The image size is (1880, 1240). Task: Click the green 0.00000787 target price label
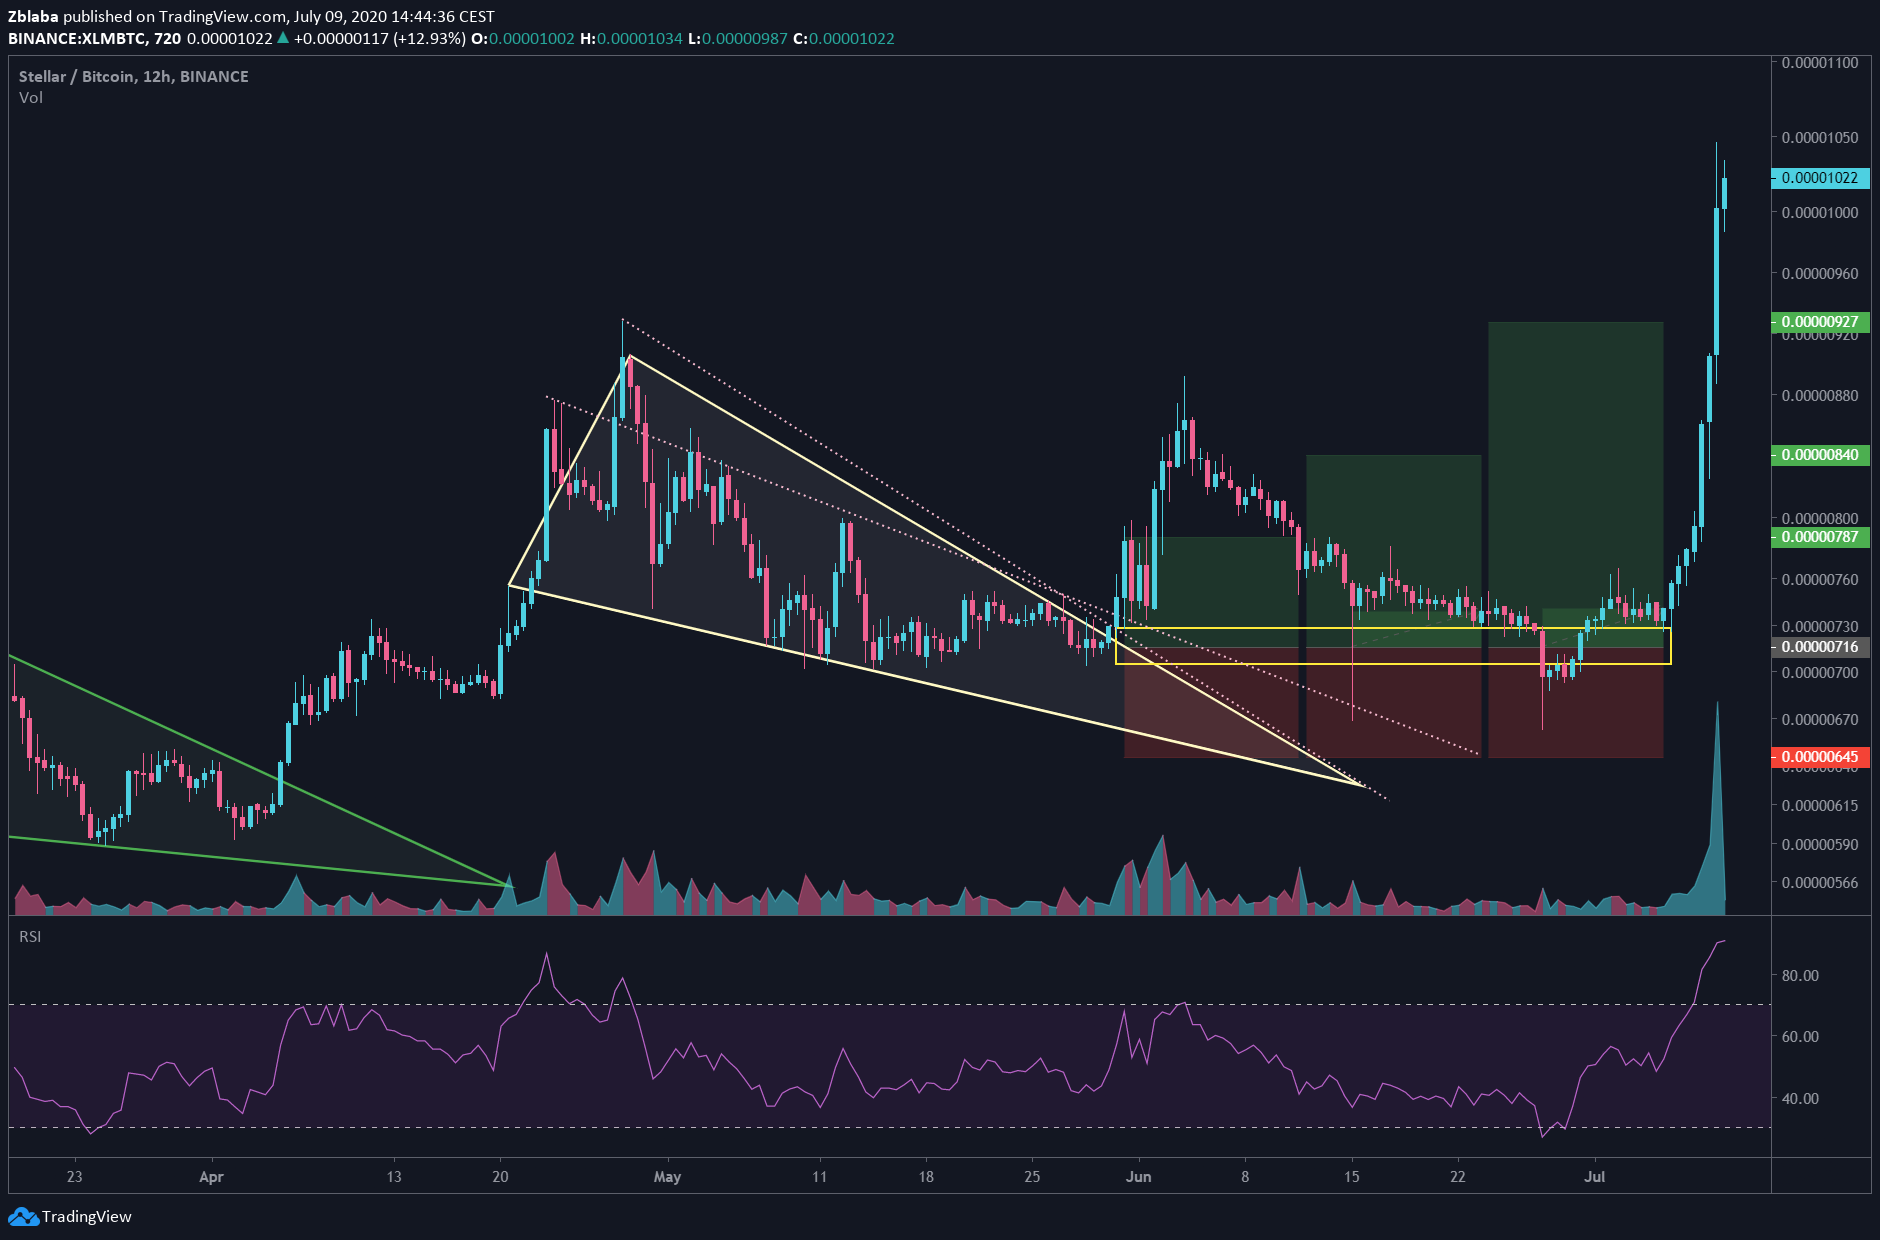point(1821,537)
